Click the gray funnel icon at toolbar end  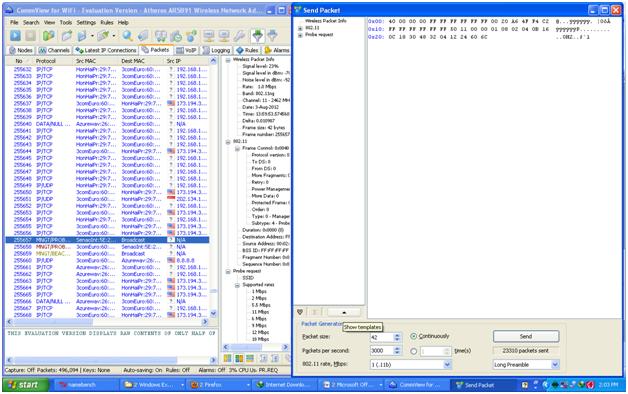(273, 36)
